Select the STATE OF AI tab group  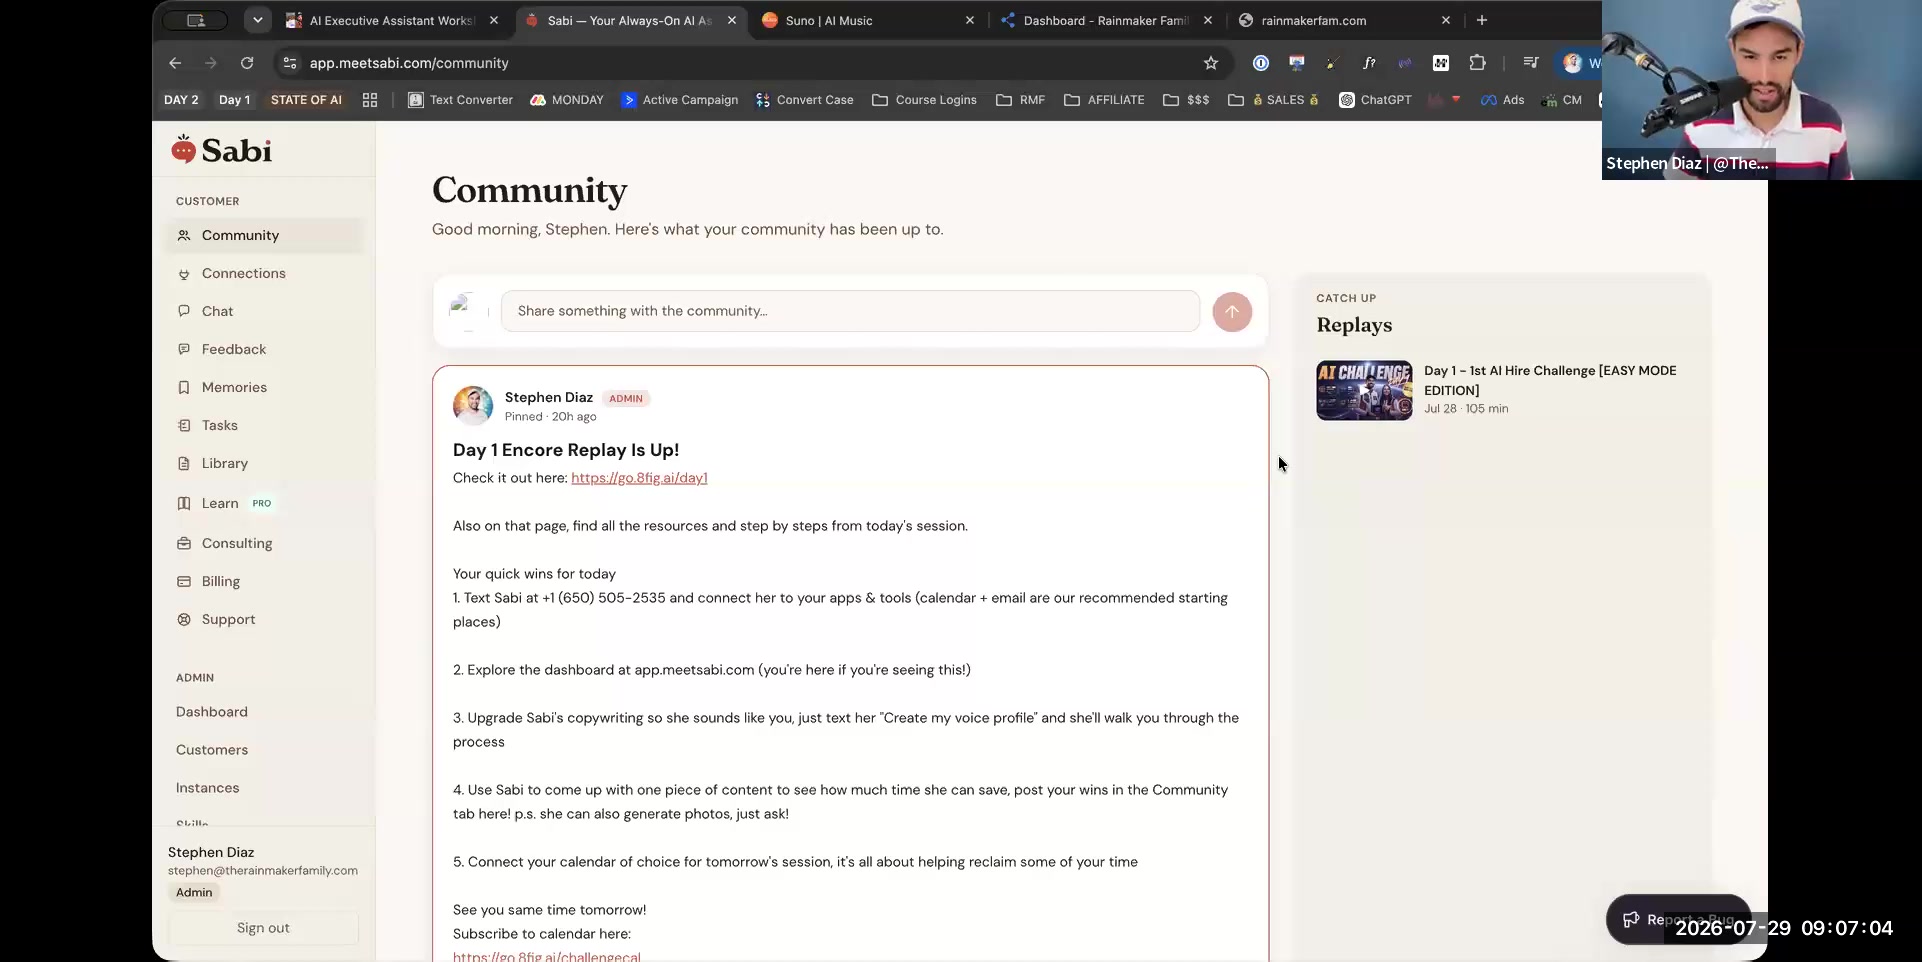(x=306, y=100)
